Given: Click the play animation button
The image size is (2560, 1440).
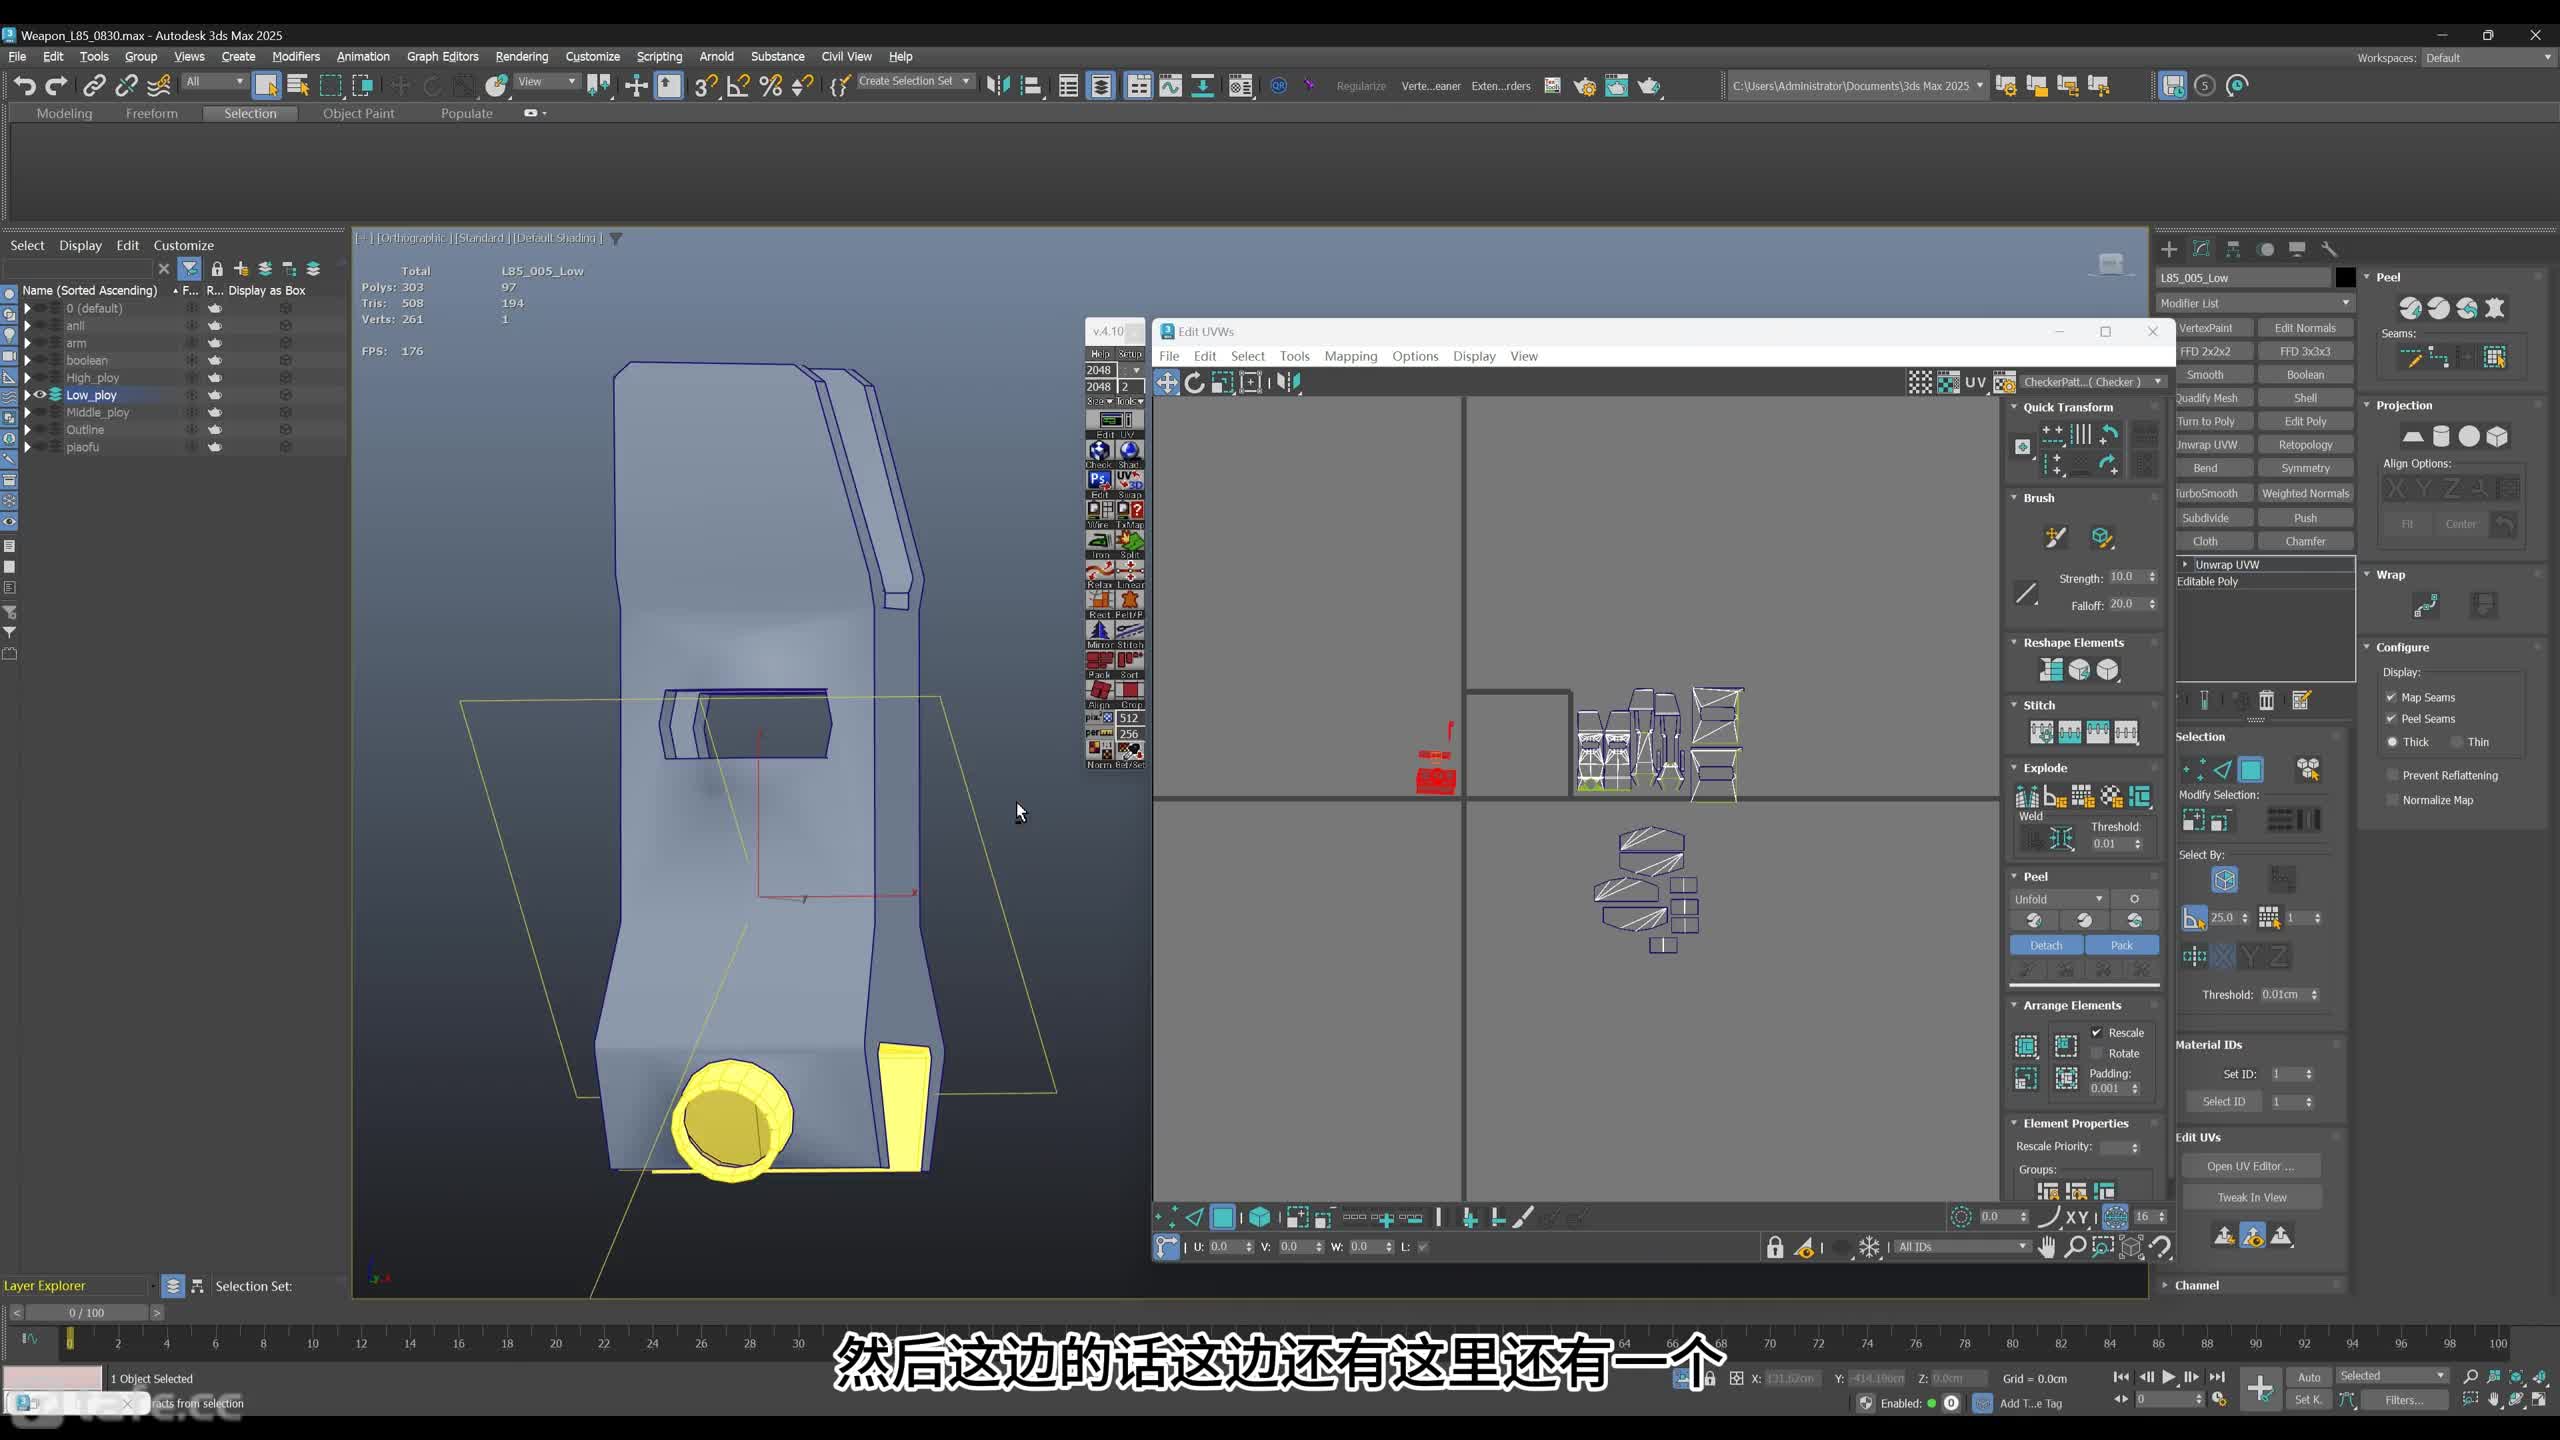Looking at the screenshot, I should 2168,1377.
